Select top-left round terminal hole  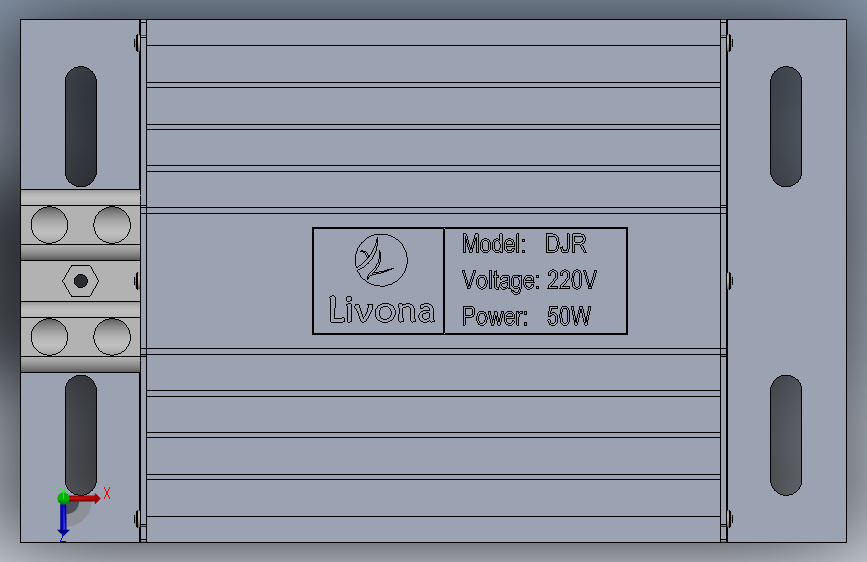pyautogui.click(x=50, y=225)
